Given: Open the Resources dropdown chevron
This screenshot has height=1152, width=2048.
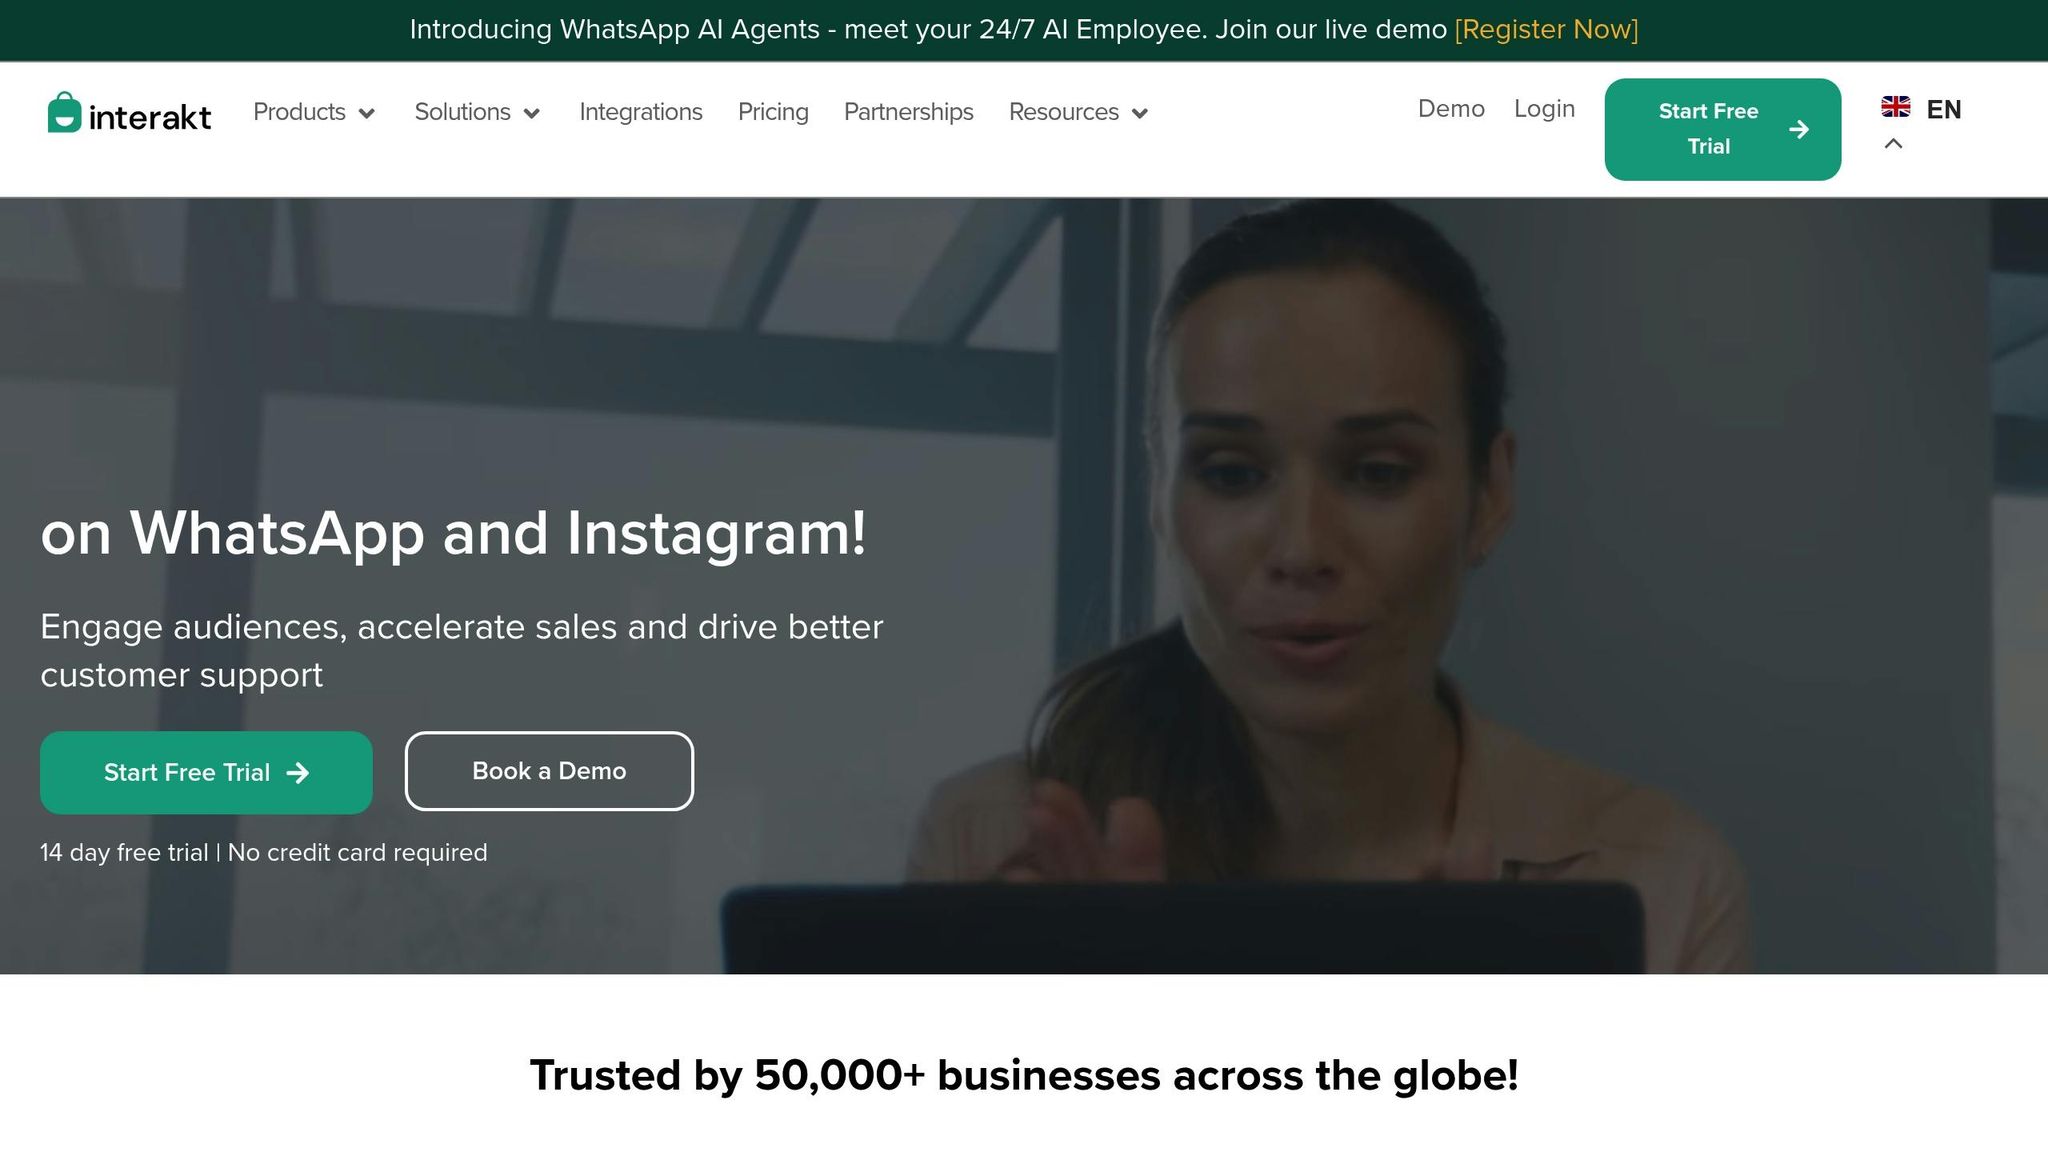Looking at the screenshot, I should tap(1140, 113).
